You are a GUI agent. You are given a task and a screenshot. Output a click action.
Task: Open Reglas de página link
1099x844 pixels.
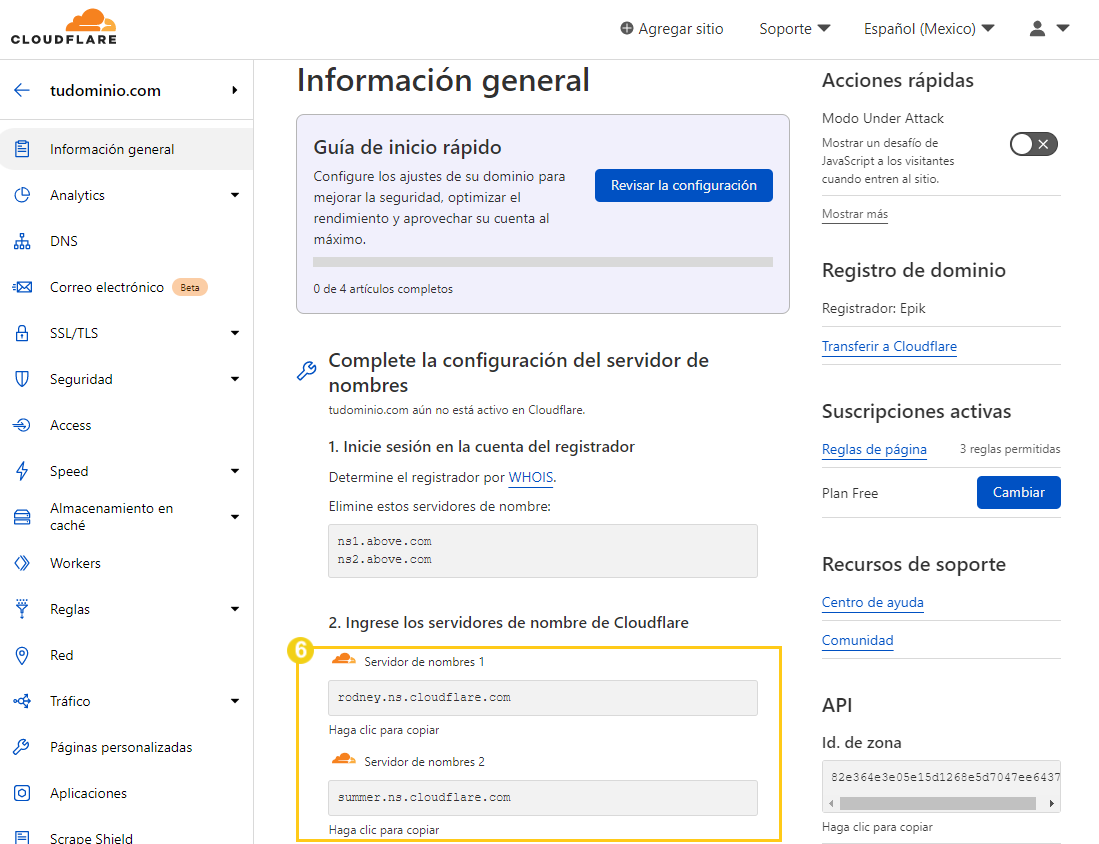[874, 449]
